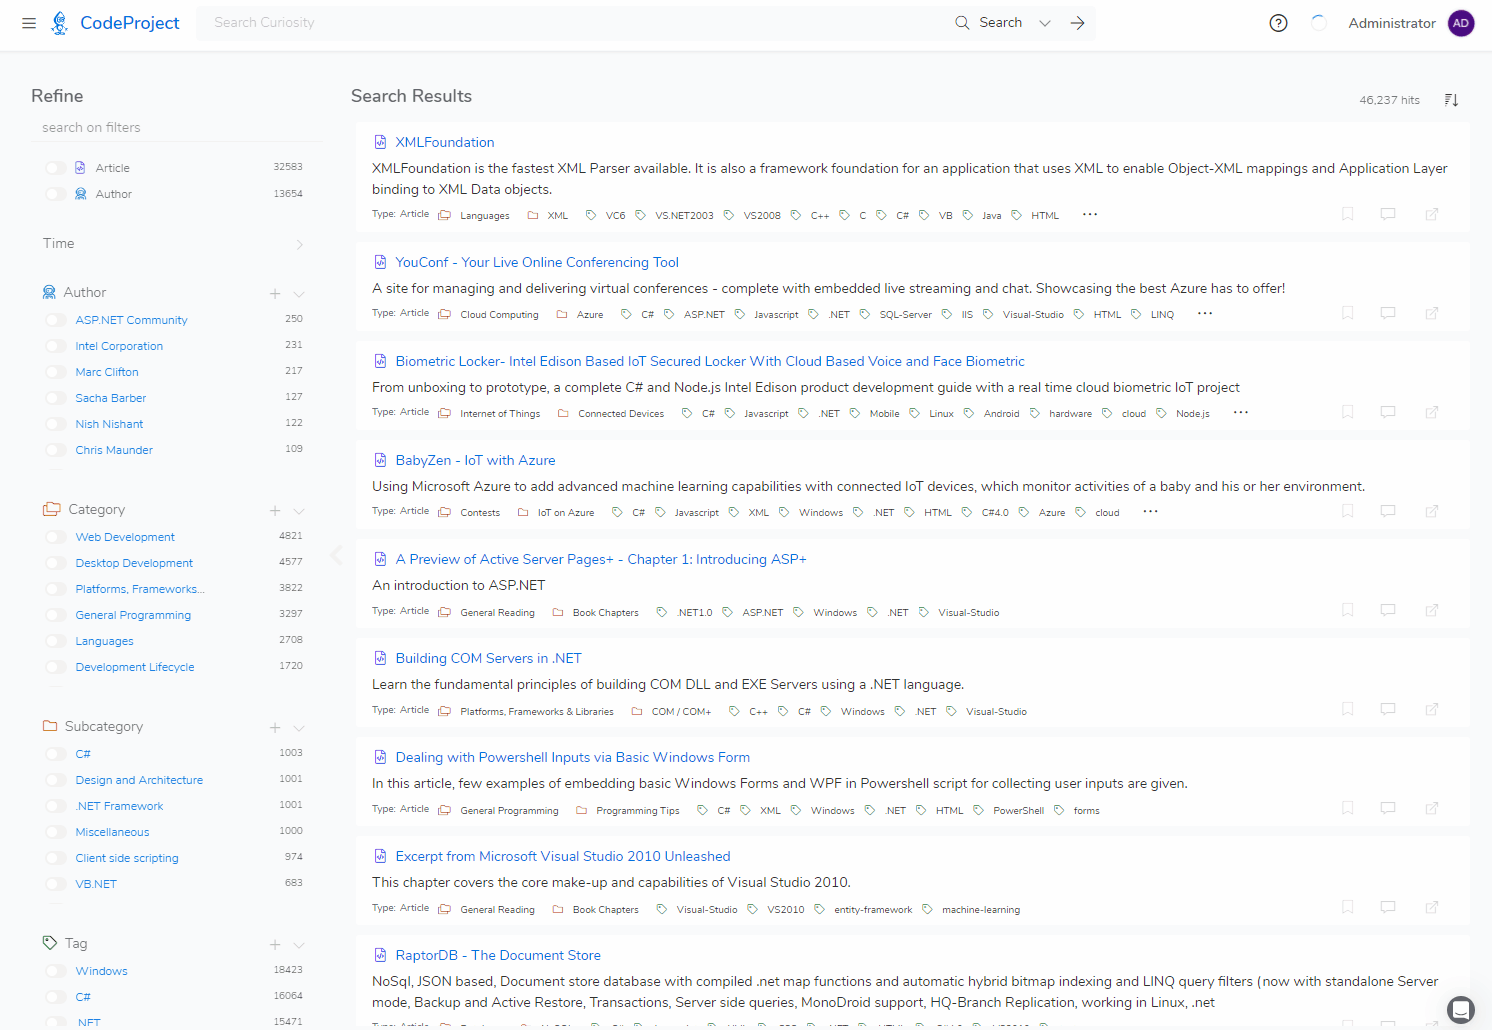Open YouConf - Your Live Online Conferencing Tool
Image resolution: width=1492 pixels, height=1030 pixels.
coord(537,262)
